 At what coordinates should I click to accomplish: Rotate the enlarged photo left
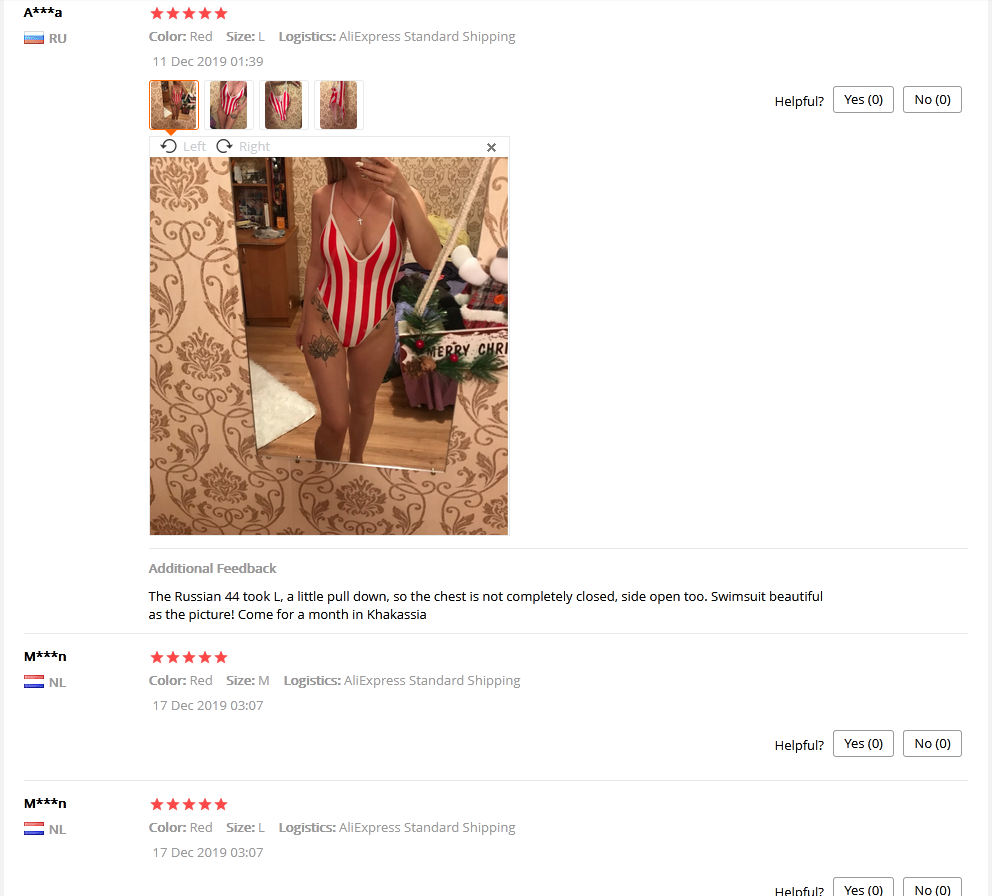point(183,147)
